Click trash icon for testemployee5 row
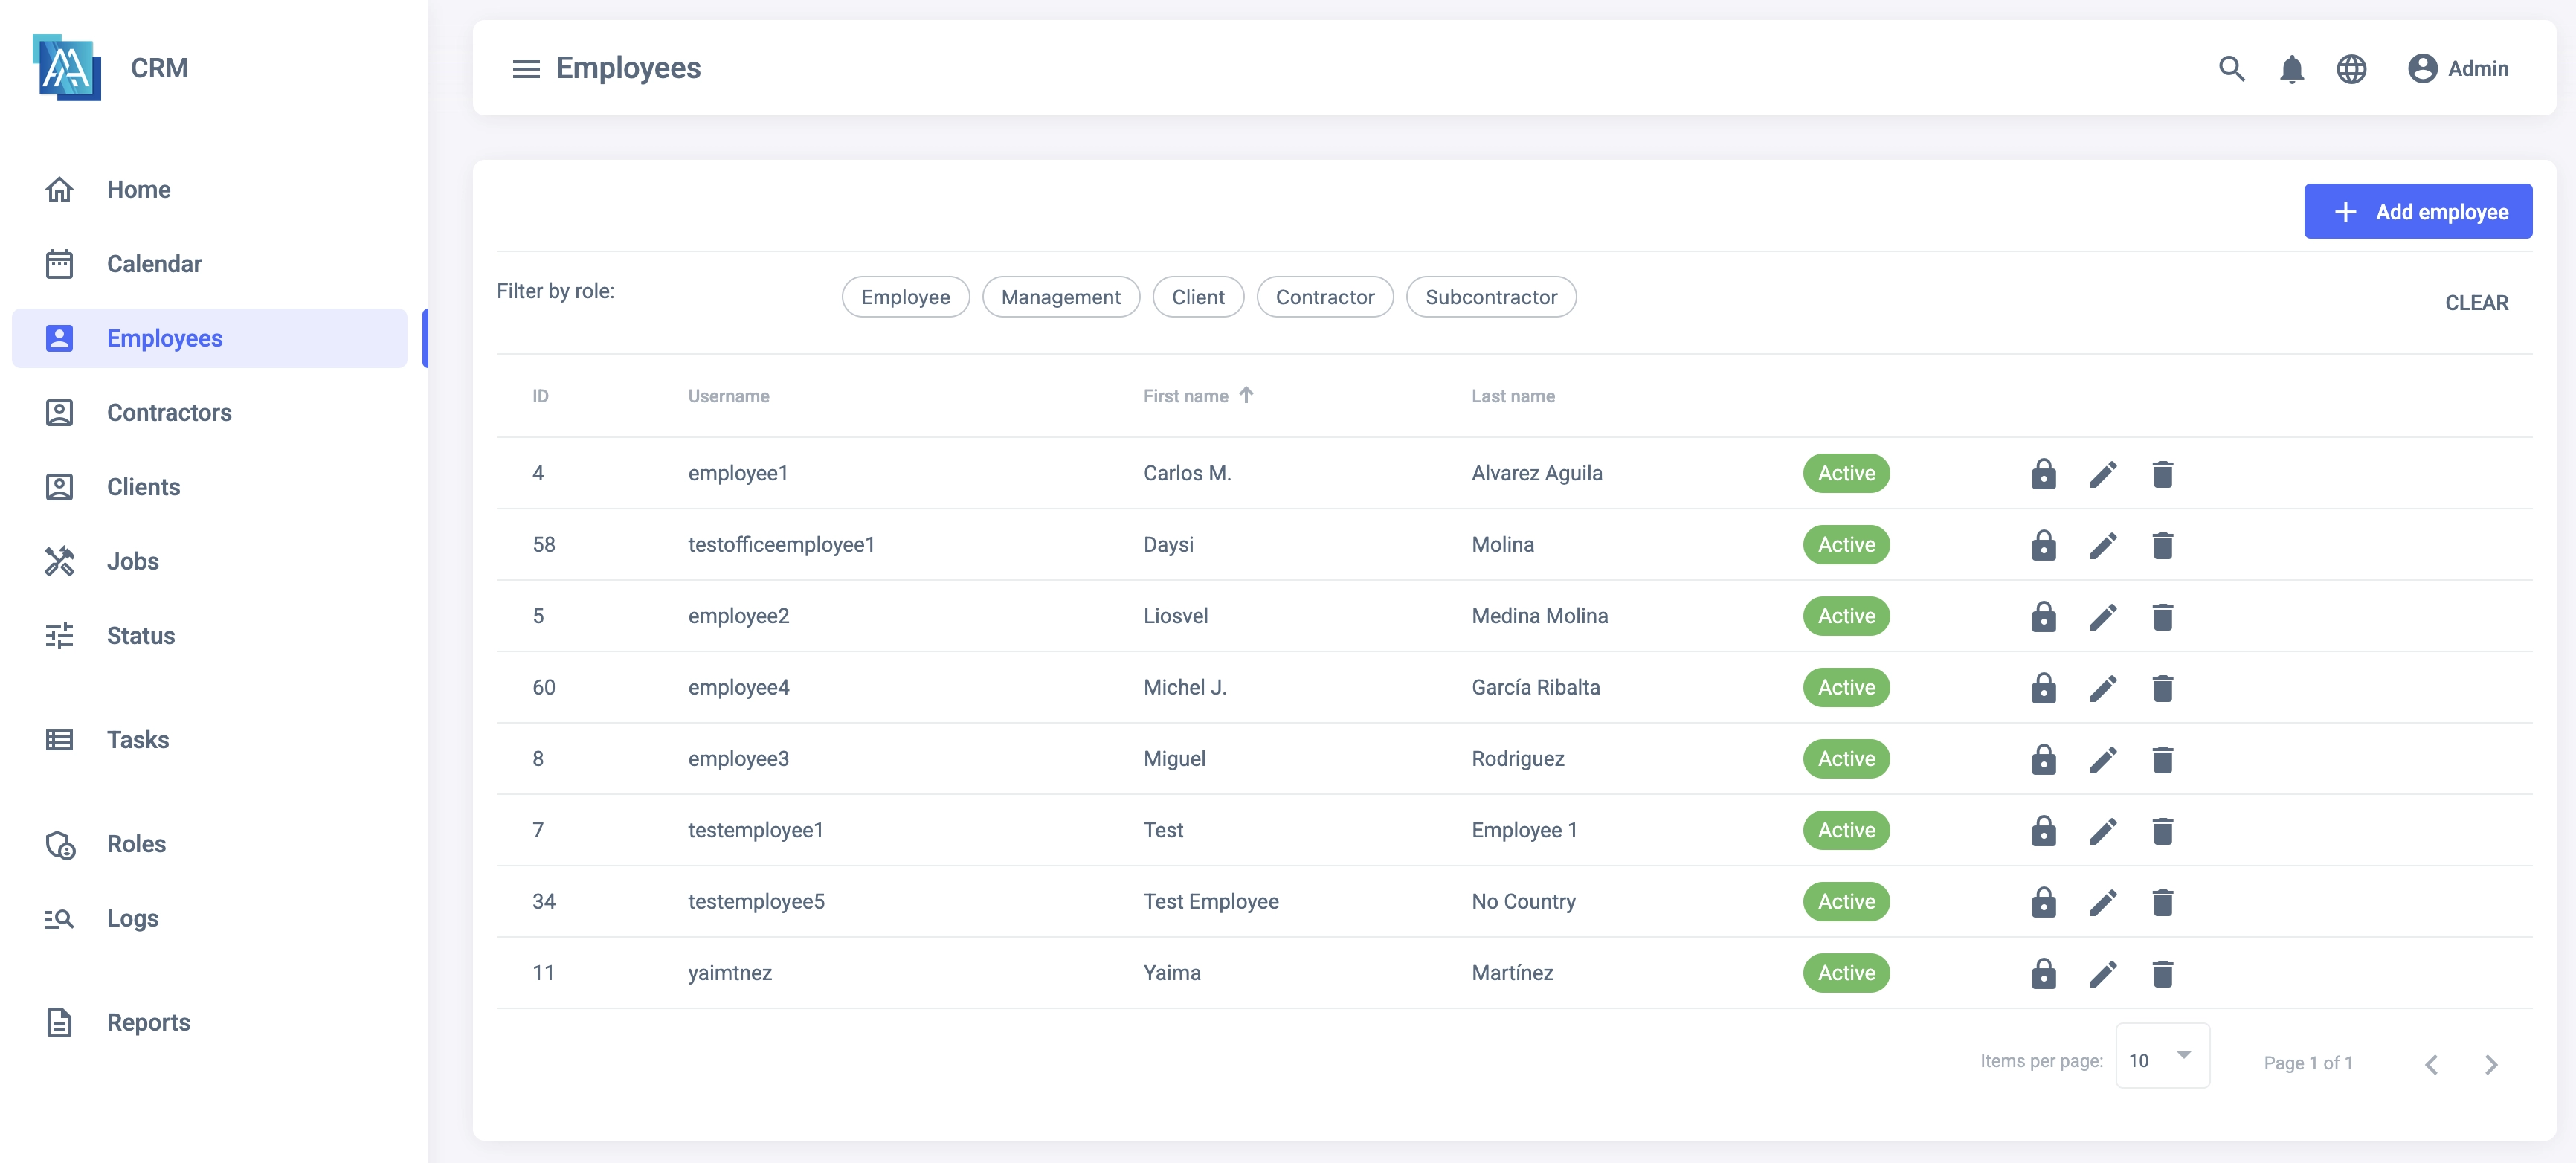This screenshot has width=2576, height=1163. [2162, 902]
